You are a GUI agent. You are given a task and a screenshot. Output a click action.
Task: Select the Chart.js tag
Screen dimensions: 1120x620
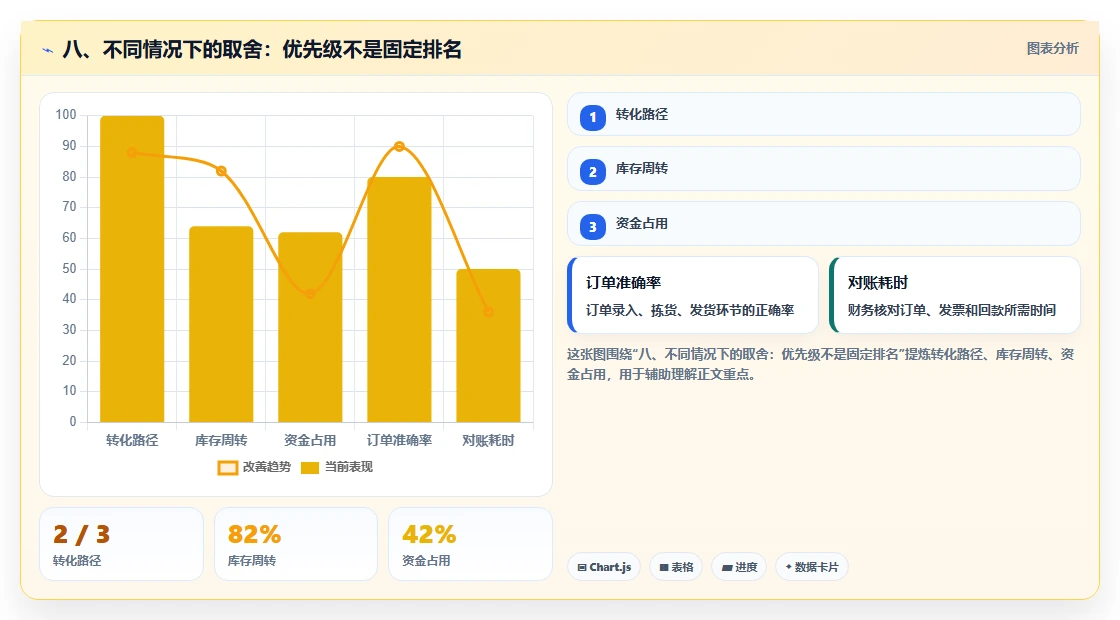coord(604,567)
